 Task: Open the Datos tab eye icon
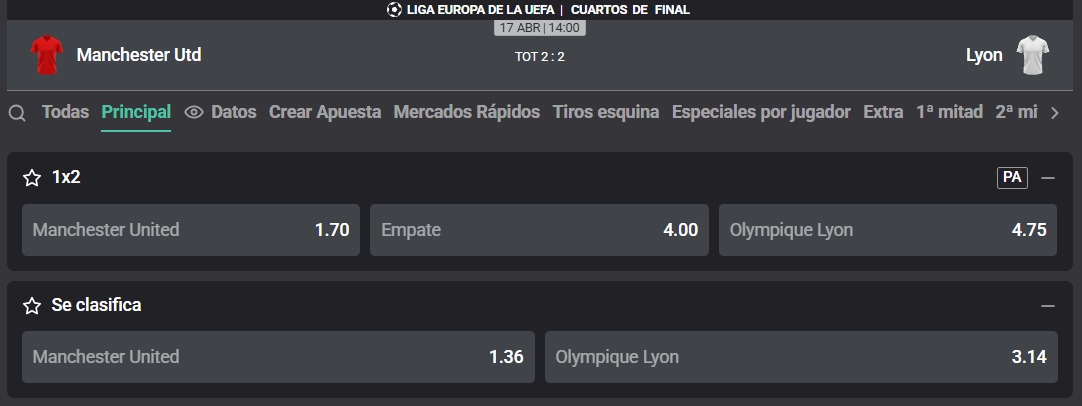(x=194, y=113)
